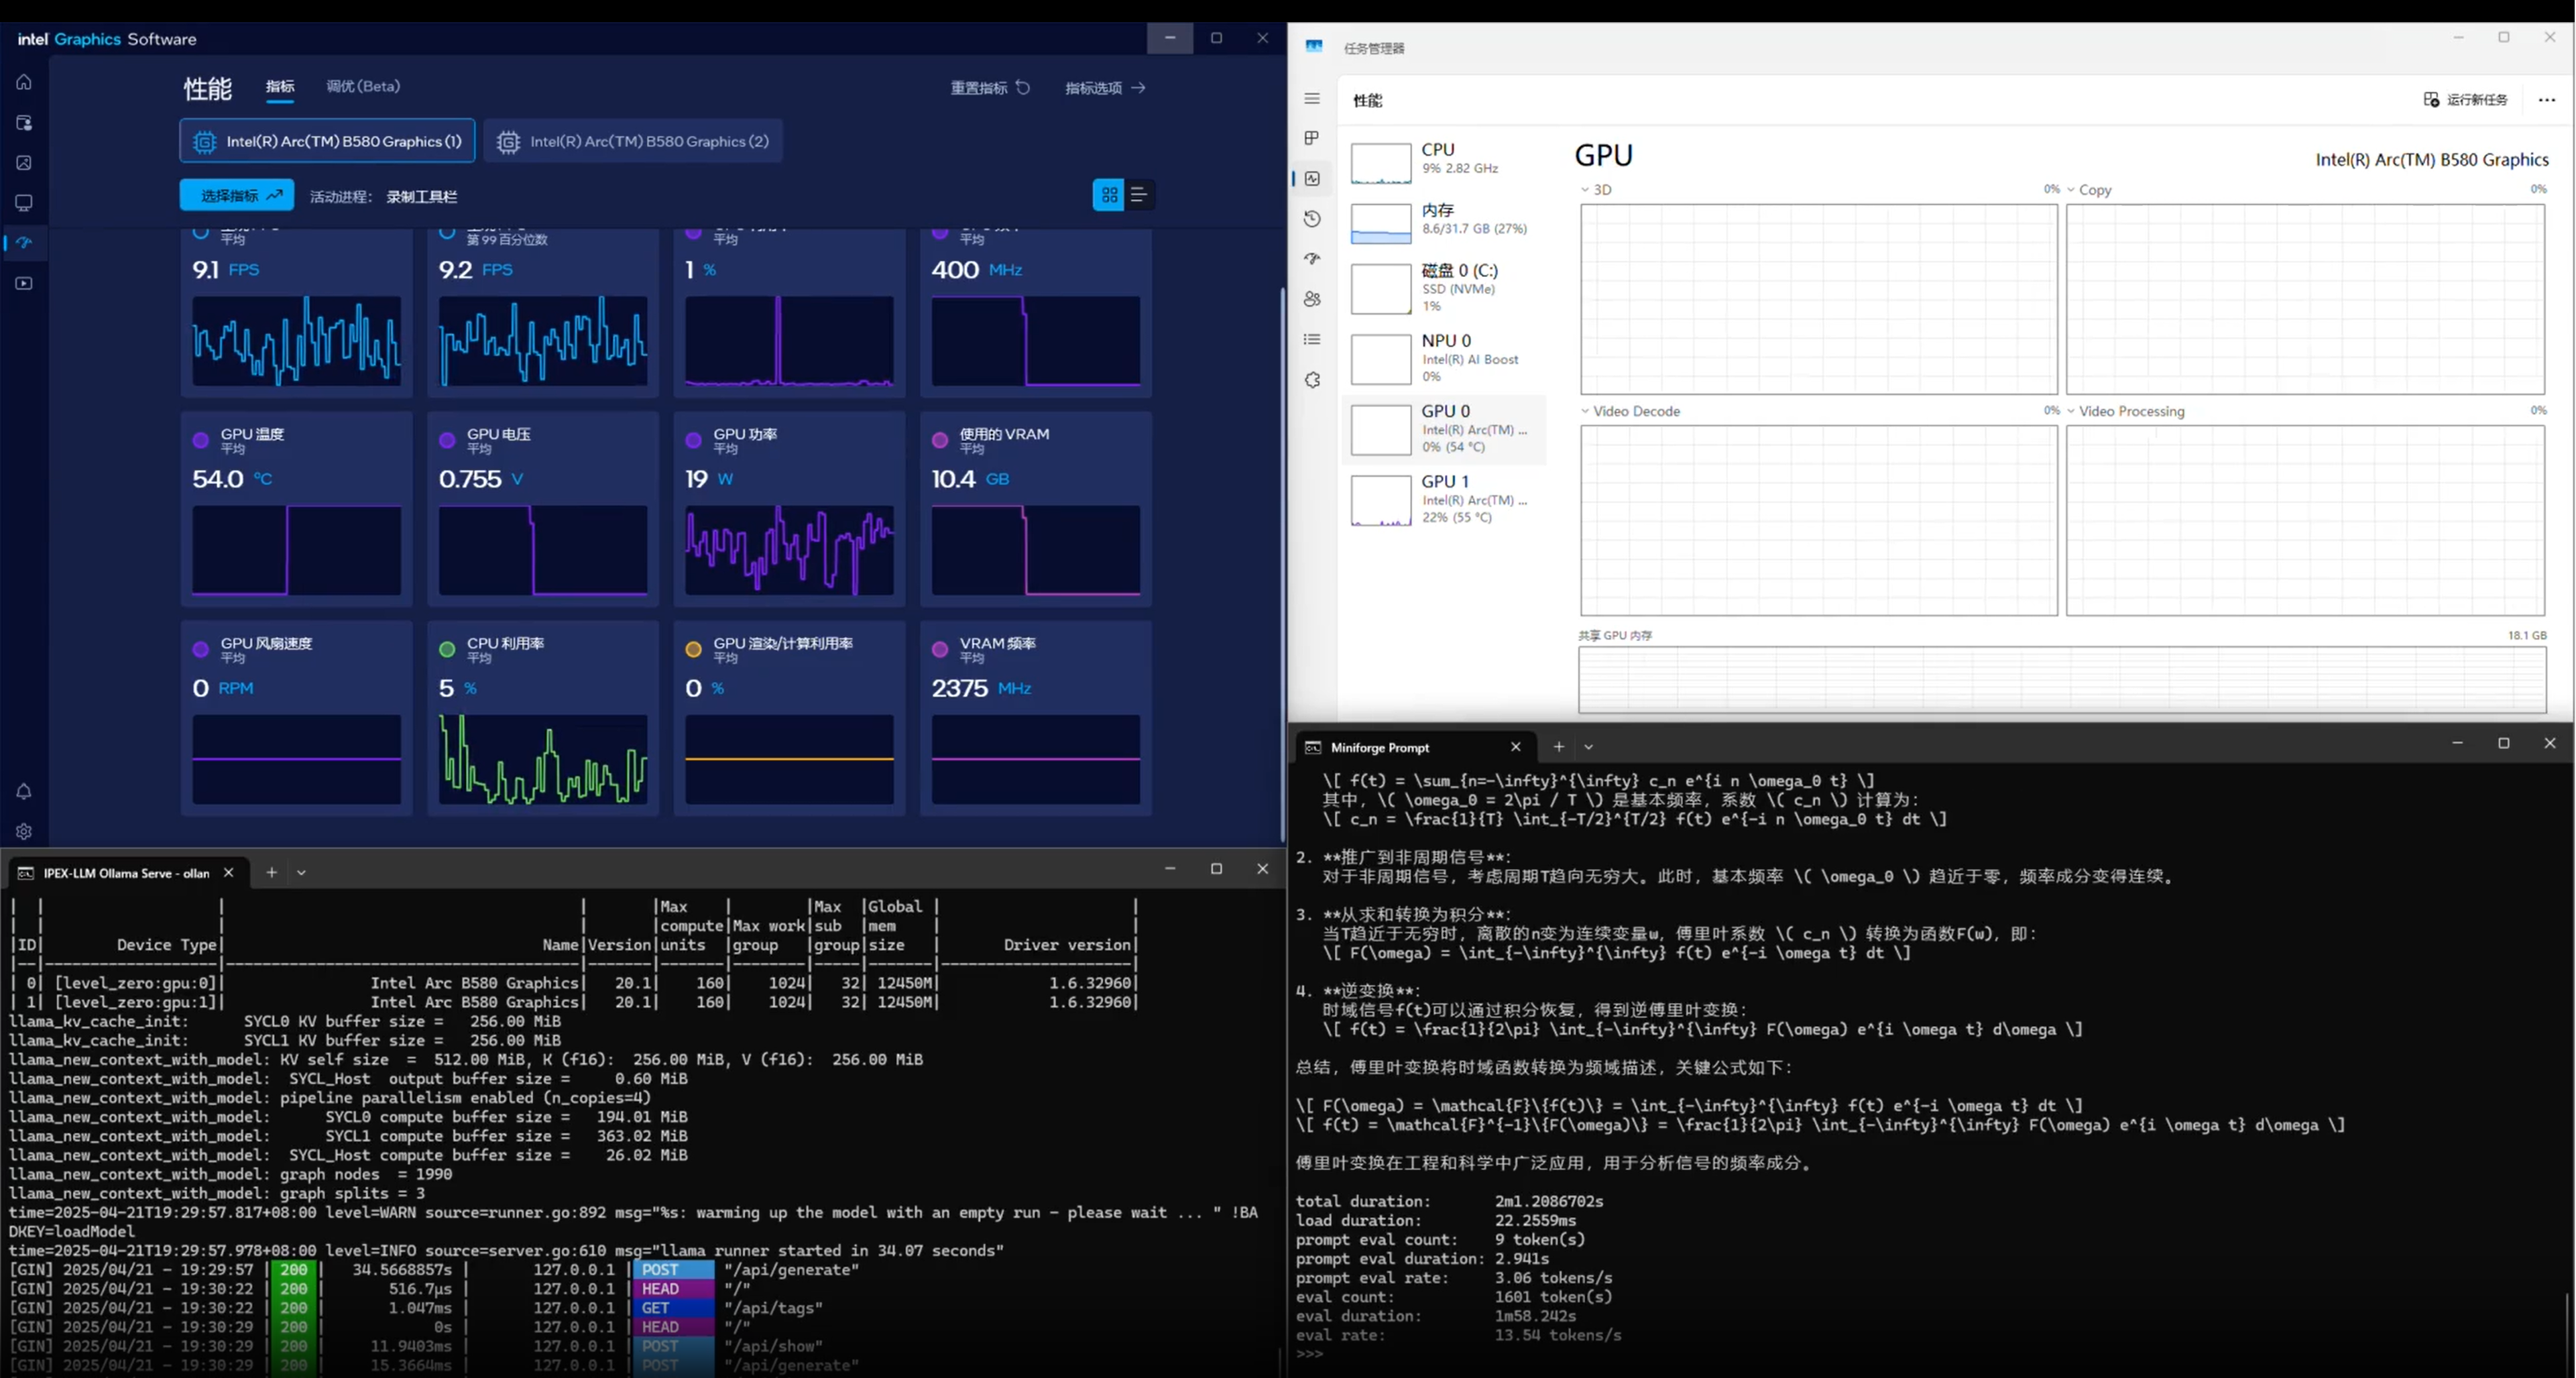Select the 指标 tab
Viewport: 2576px width, 1378px height.
click(x=280, y=87)
